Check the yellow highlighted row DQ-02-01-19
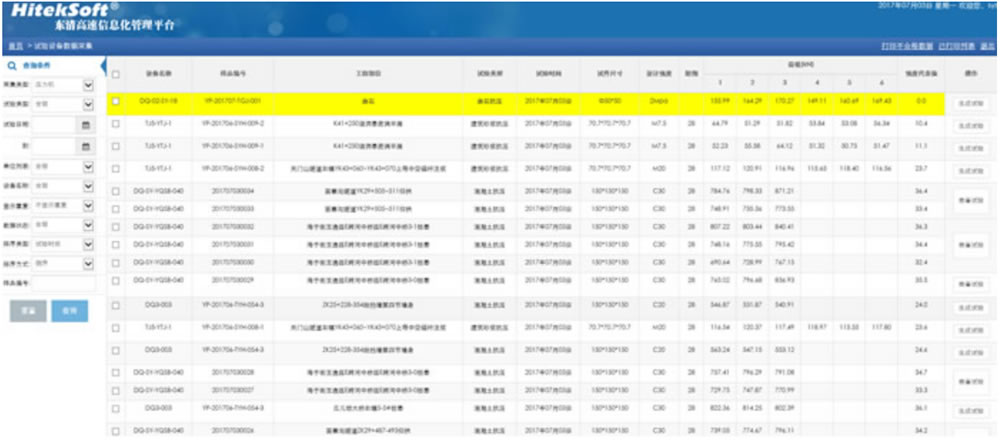 (x=116, y=101)
